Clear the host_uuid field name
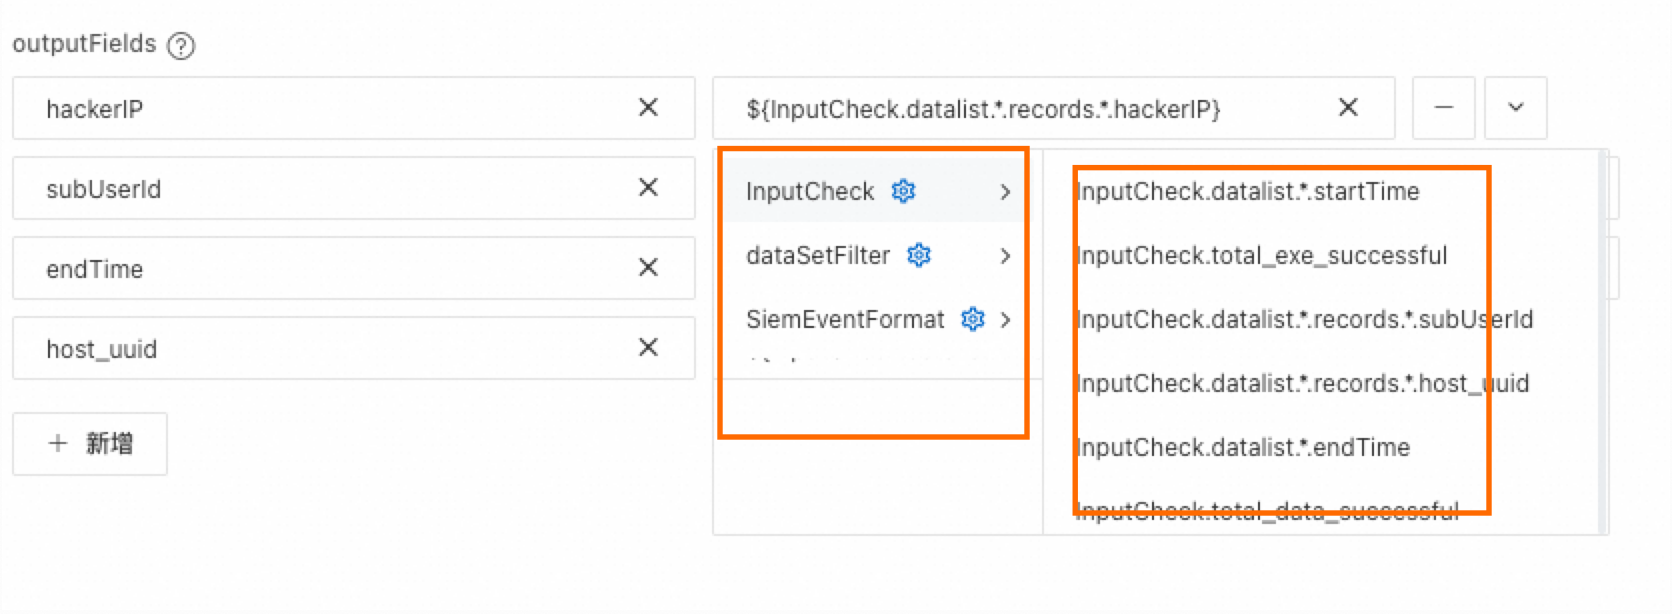This screenshot has height=614, width=1672. [648, 348]
